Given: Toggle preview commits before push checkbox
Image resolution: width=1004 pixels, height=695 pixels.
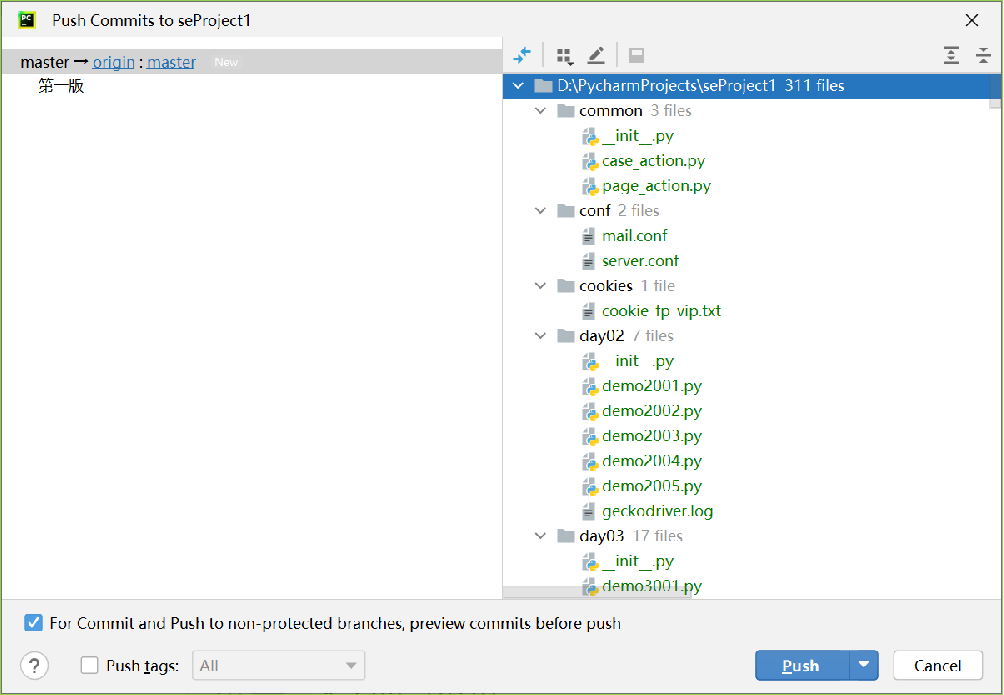Looking at the screenshot, I should pos(33,623).
